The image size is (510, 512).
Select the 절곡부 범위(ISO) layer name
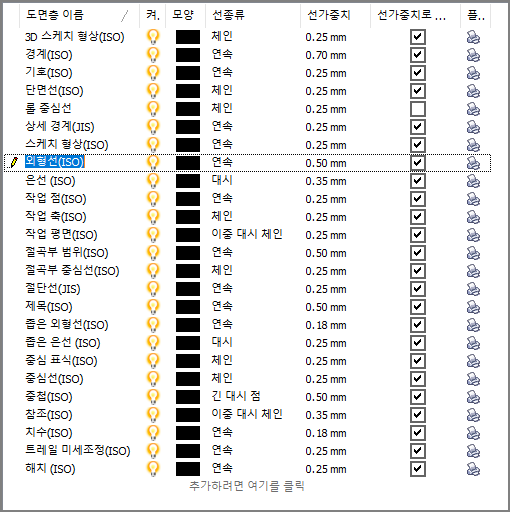pyautogui.click(x=67, y=253)
